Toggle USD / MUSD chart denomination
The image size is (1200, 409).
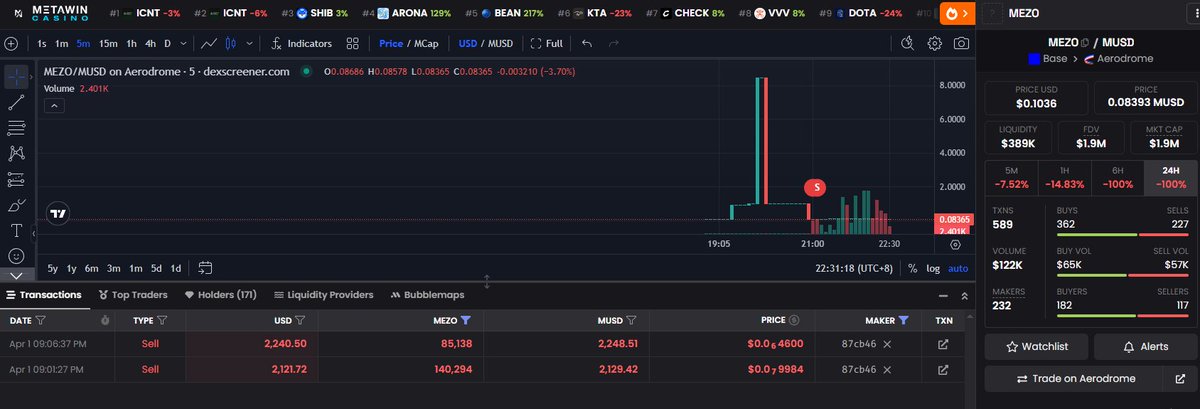(485, 44)
